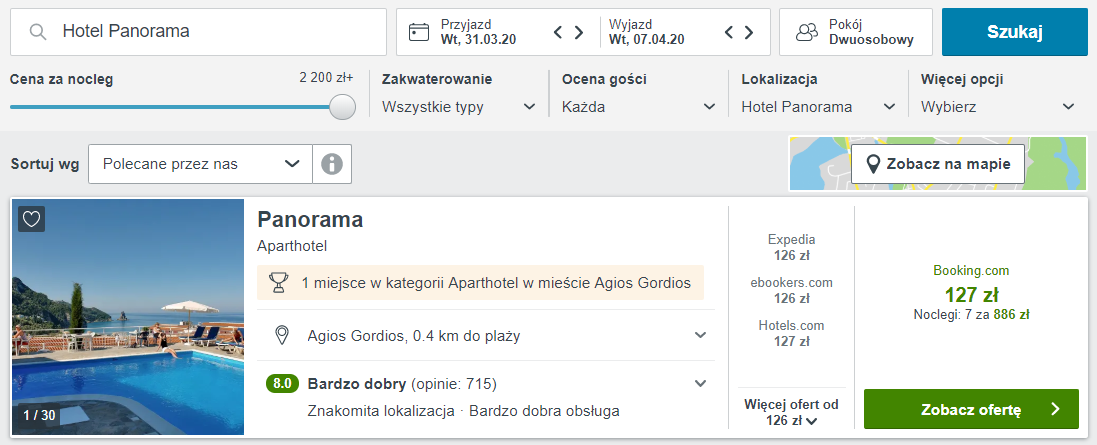The height and width of the screenshot is (445, 1097).
Task: Click the info icon next to sorting
Action: click(332, 164)
